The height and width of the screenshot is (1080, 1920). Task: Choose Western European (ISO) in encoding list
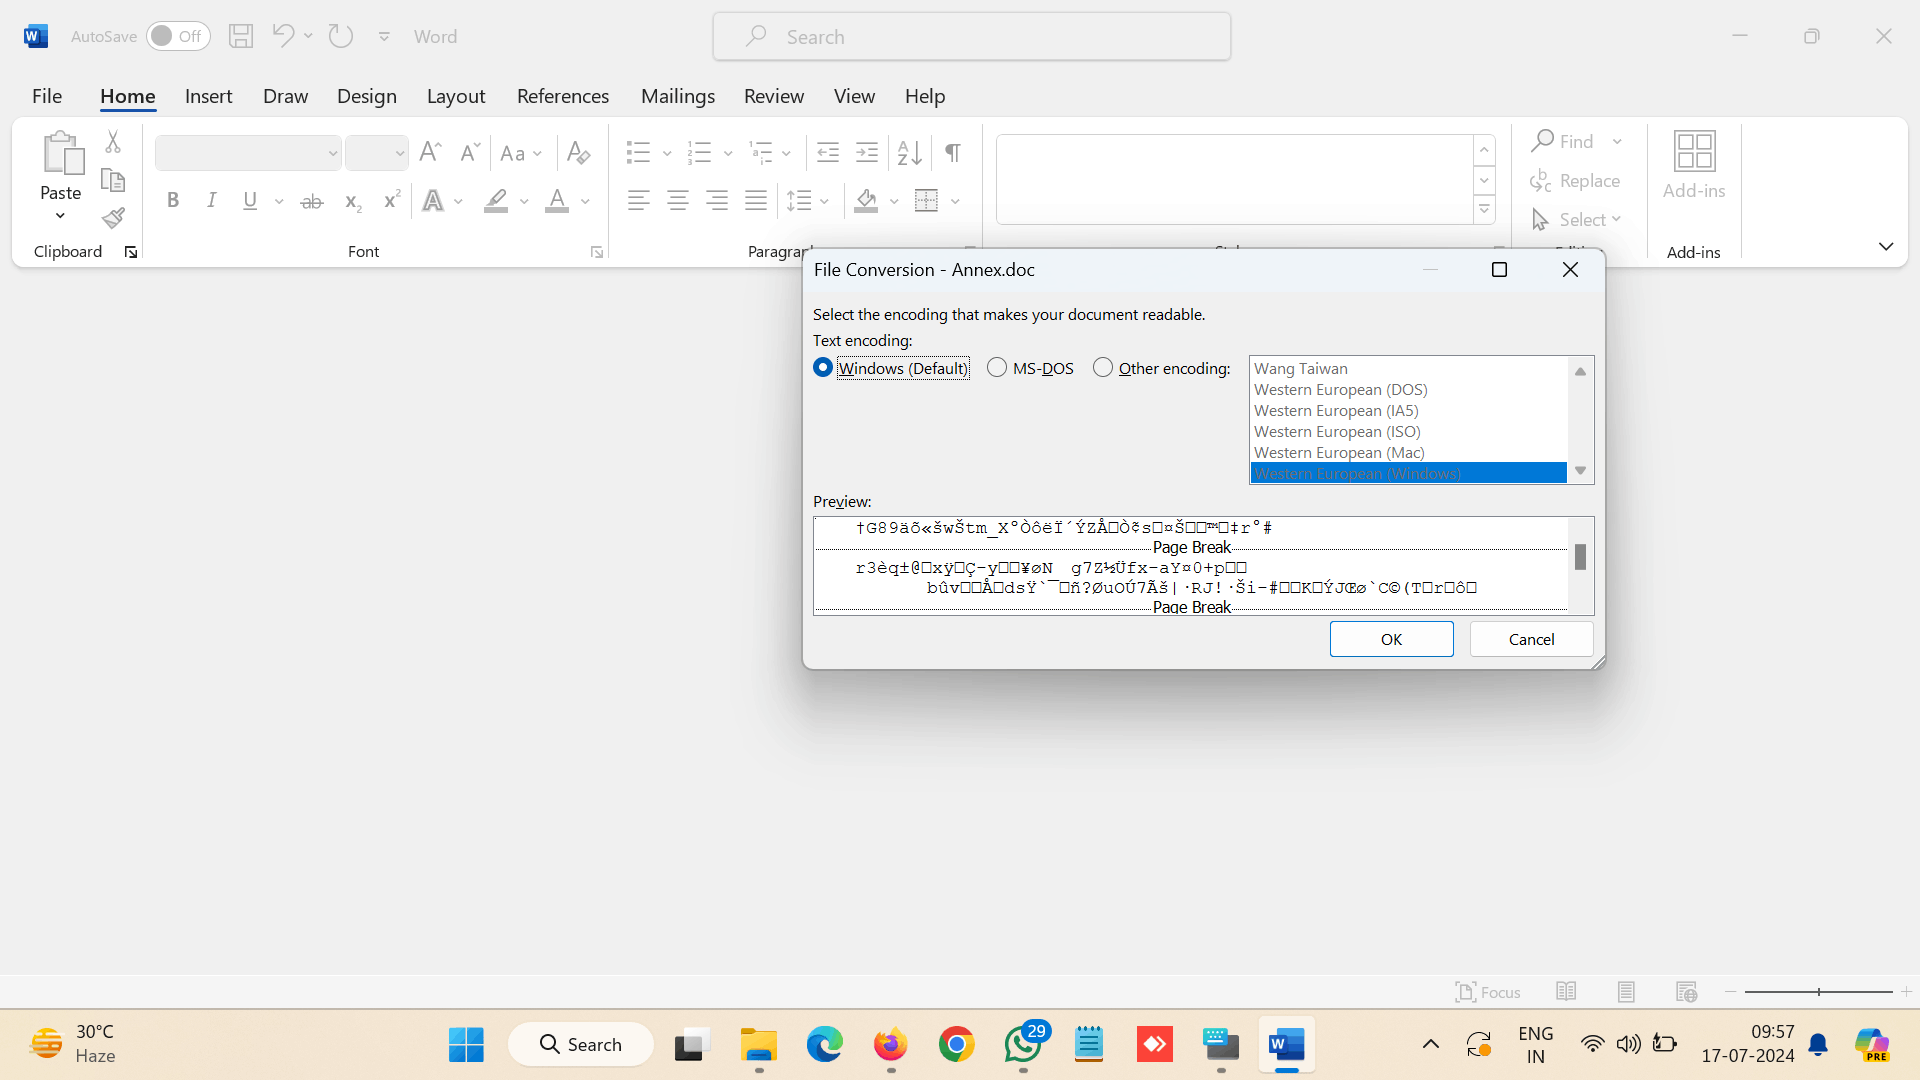click(1337, 432)
